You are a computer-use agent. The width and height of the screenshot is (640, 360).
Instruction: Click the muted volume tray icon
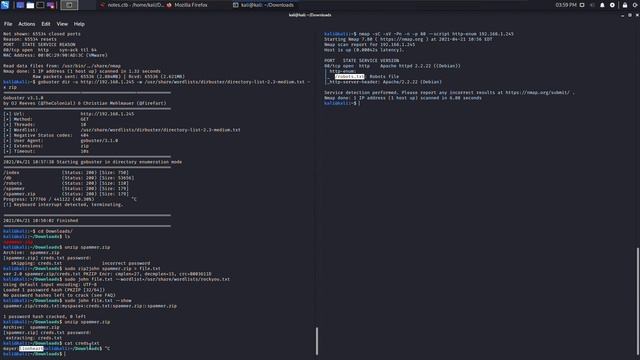click(592, 5)
